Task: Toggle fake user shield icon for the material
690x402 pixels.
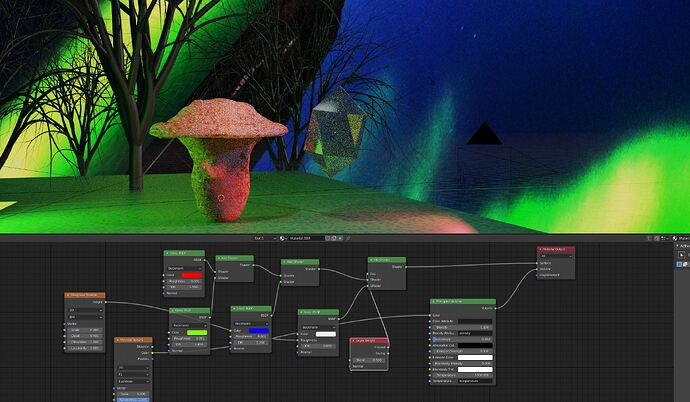Action: click(x=327, y=238)
